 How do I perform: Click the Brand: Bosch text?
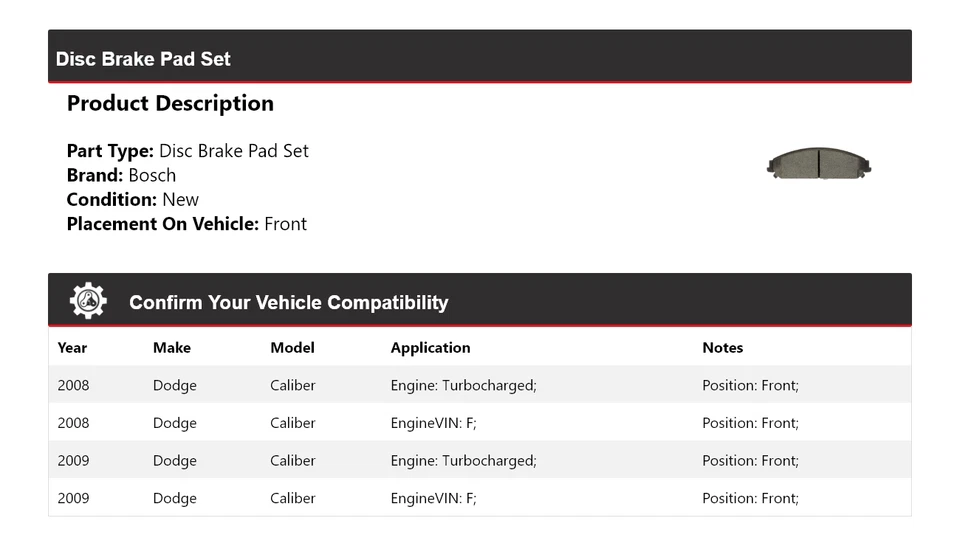tap(121, 175)
